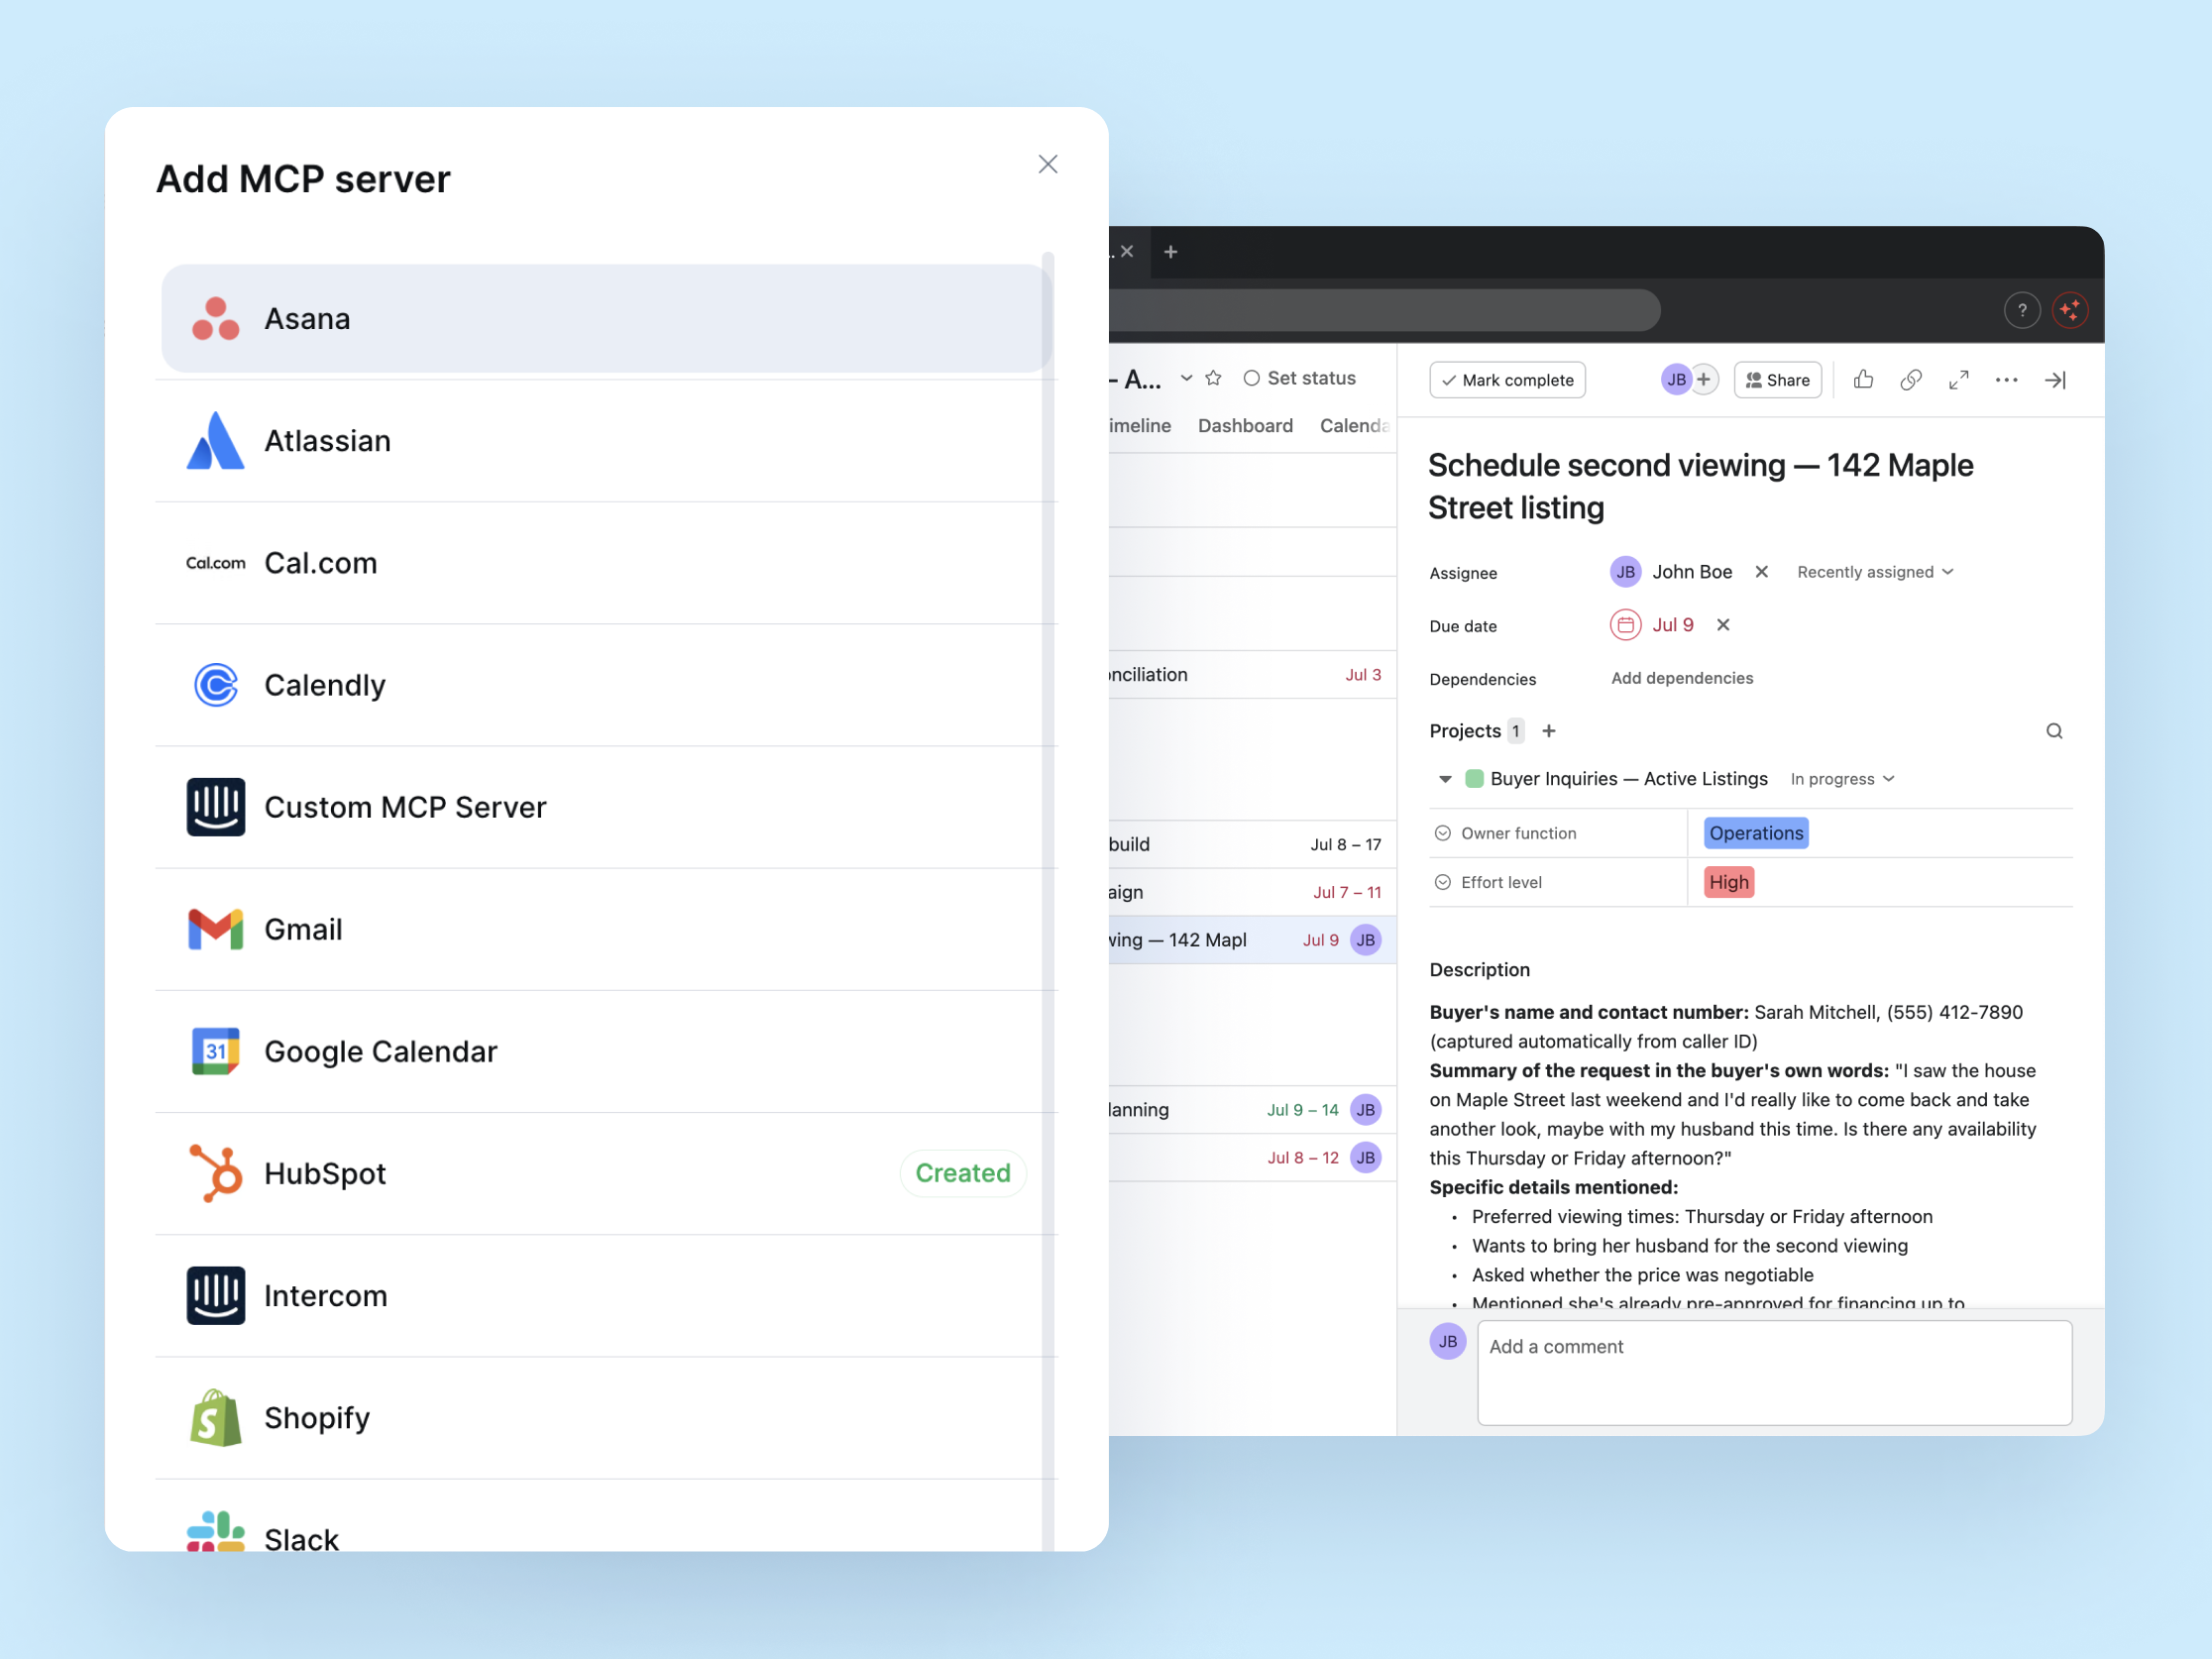Open the Effort level field menu
The image size is (2212, 1659).
point(1442,882)
